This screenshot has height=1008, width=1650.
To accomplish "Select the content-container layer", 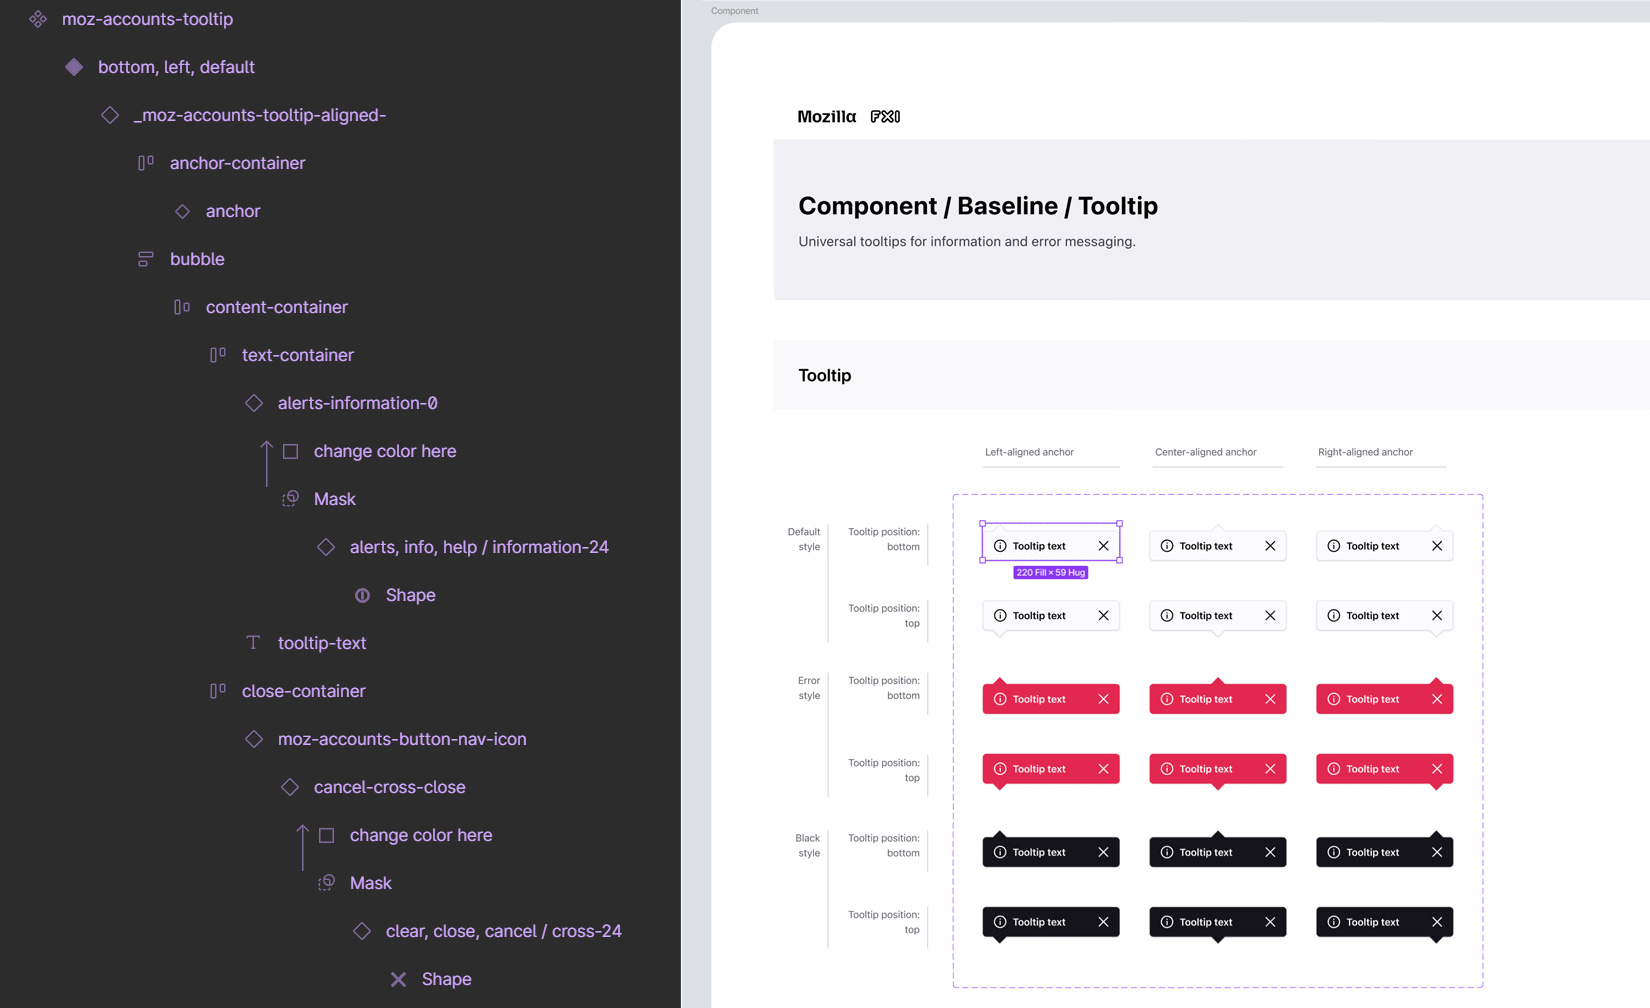I will pyautogui.click(x=276, y=307).
